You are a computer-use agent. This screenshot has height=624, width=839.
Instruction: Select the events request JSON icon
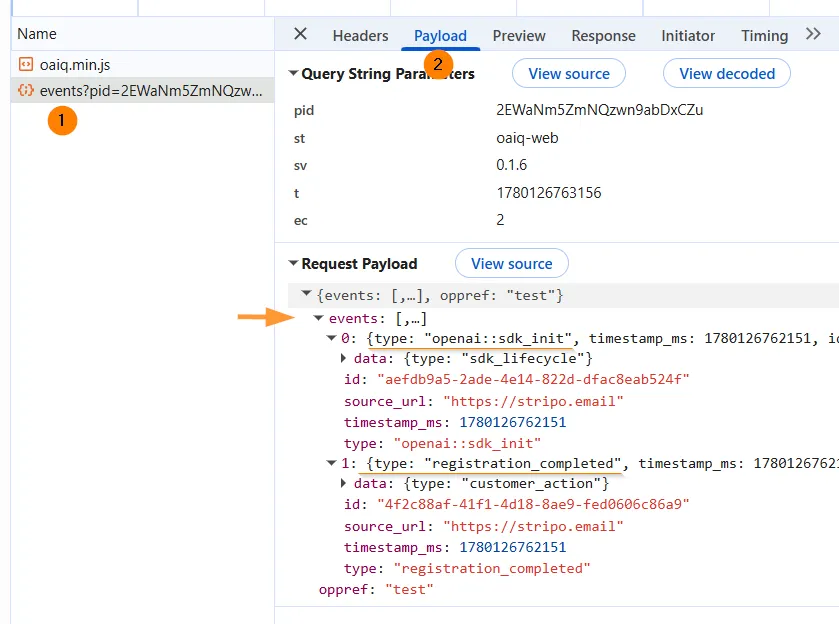point(26,90)
